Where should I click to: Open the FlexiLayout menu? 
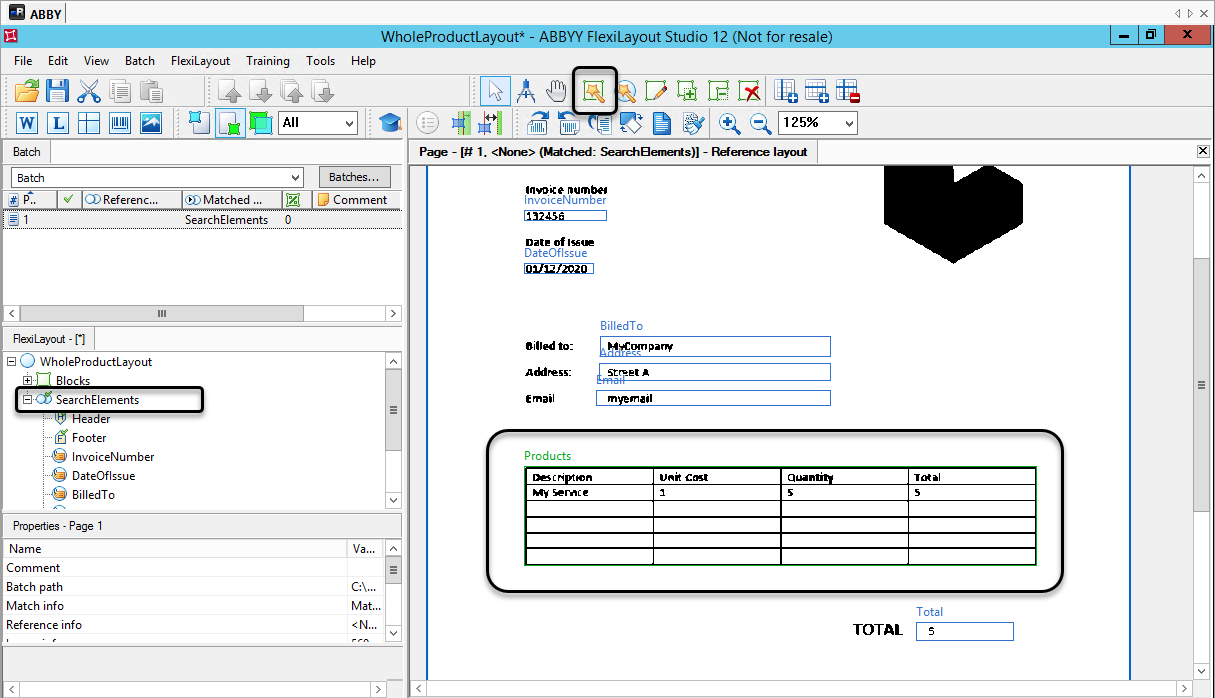click(200, 61)
